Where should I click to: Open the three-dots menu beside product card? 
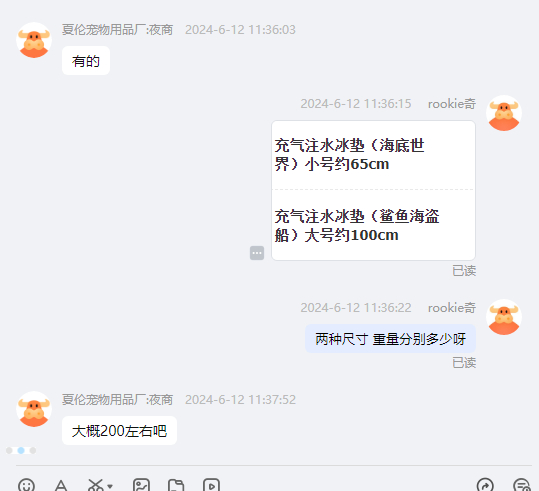(x=257, y=253)
